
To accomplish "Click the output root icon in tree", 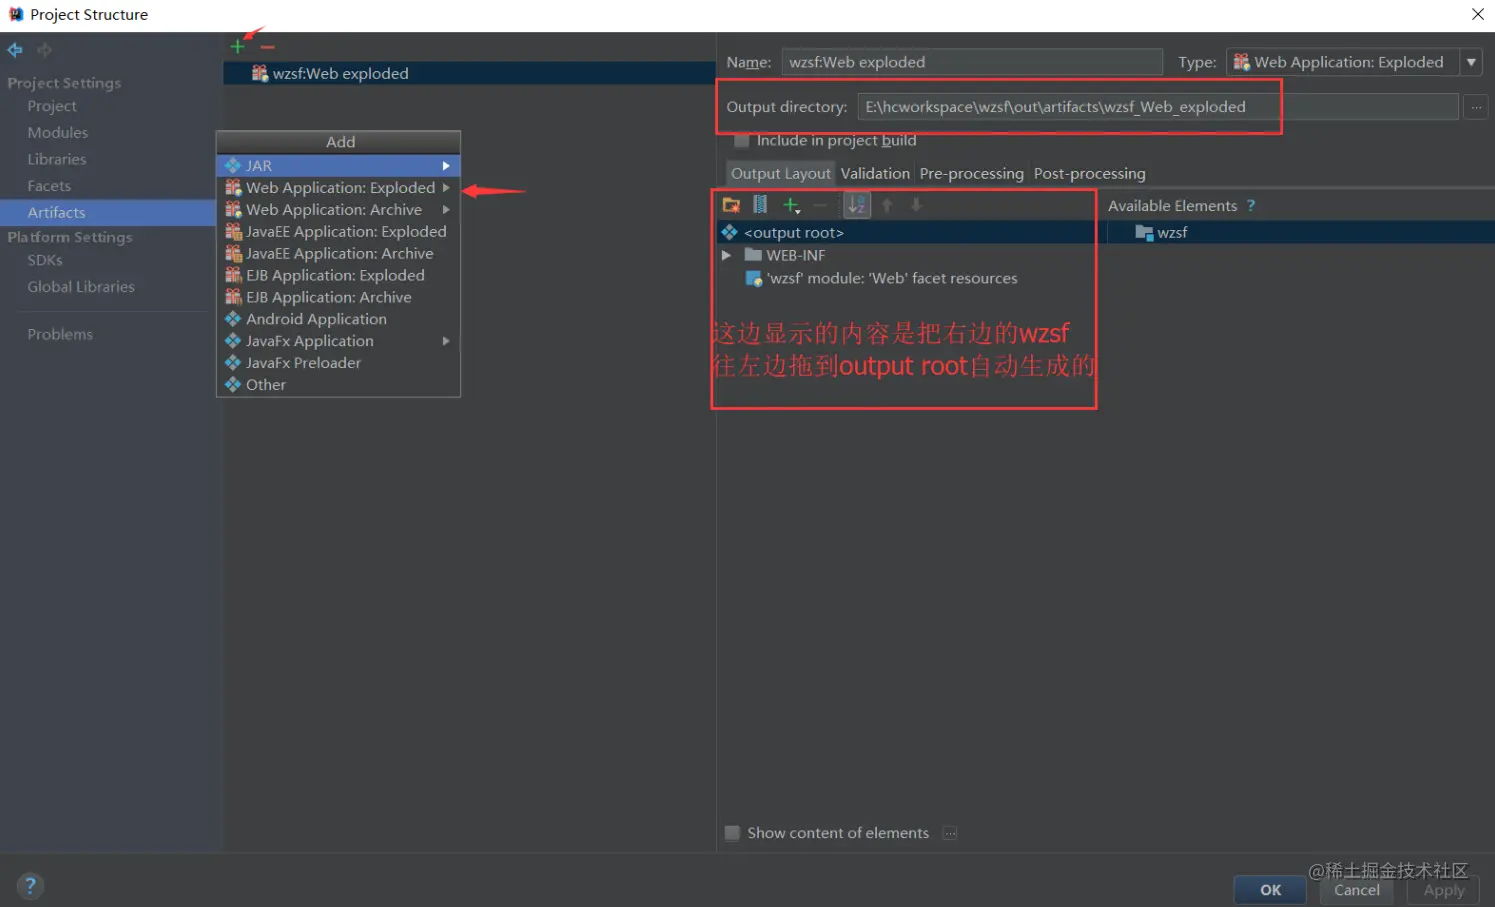I will pos(730,232).
